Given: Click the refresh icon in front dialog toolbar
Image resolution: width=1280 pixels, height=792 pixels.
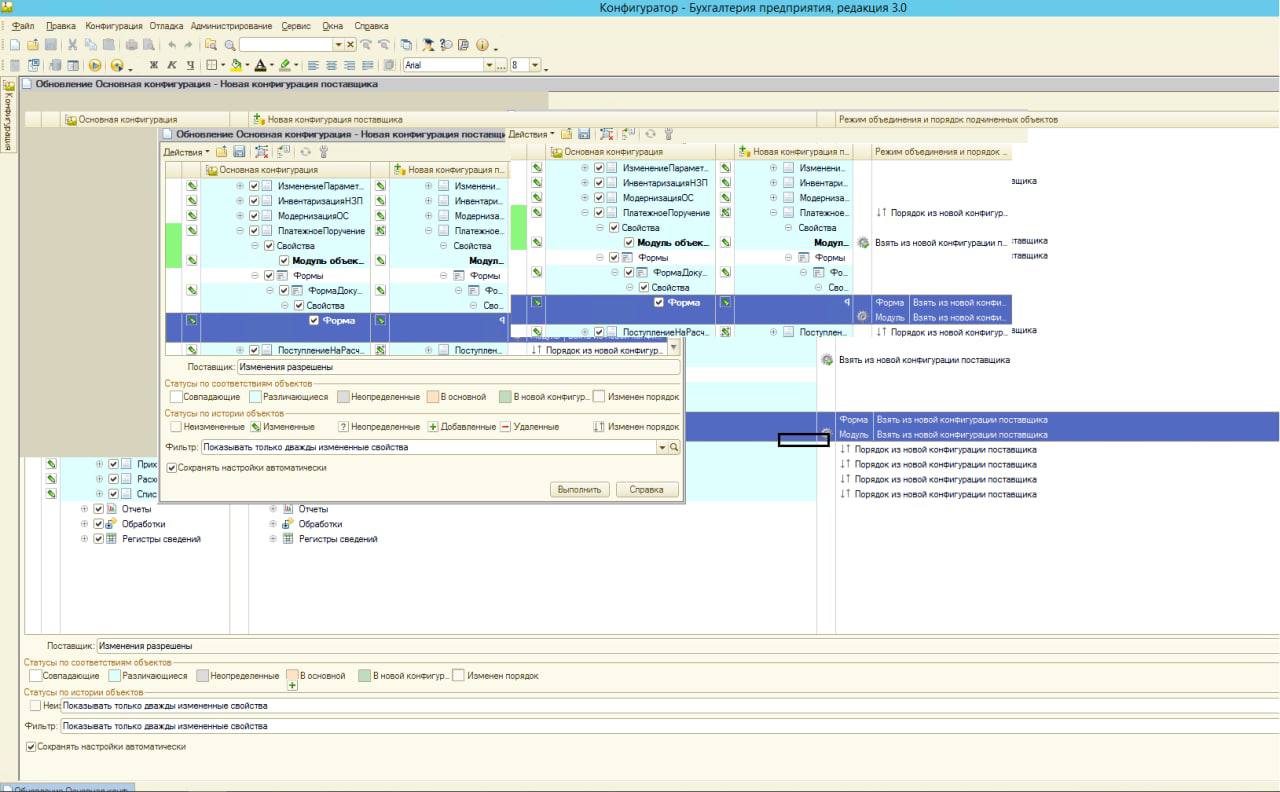Looking at the screenshot, I should coord(305,152).
